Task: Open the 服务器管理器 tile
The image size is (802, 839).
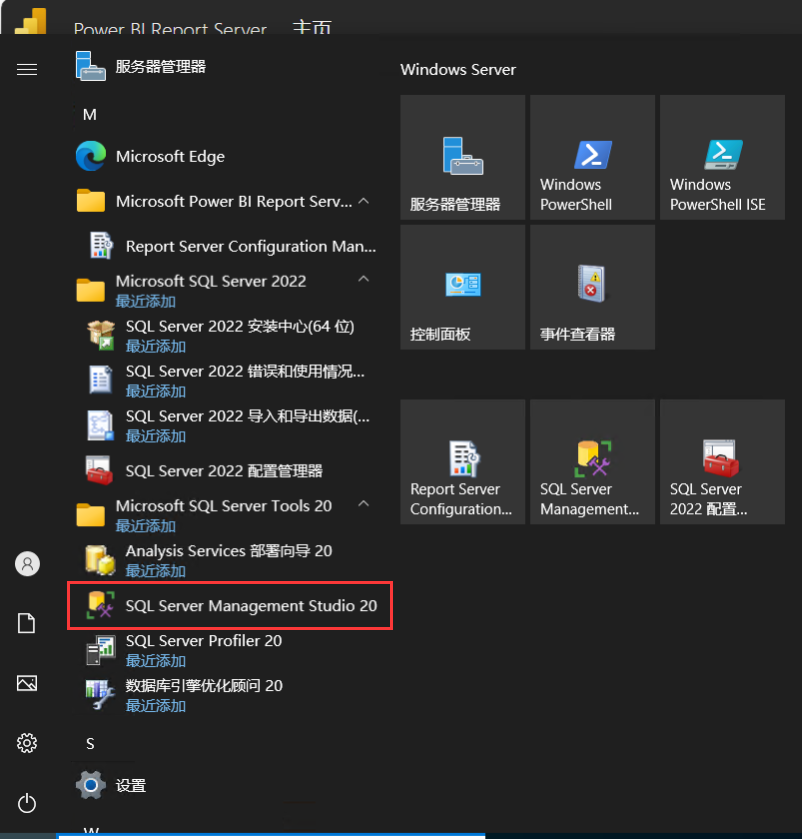Action: click(x=463, y=157)
